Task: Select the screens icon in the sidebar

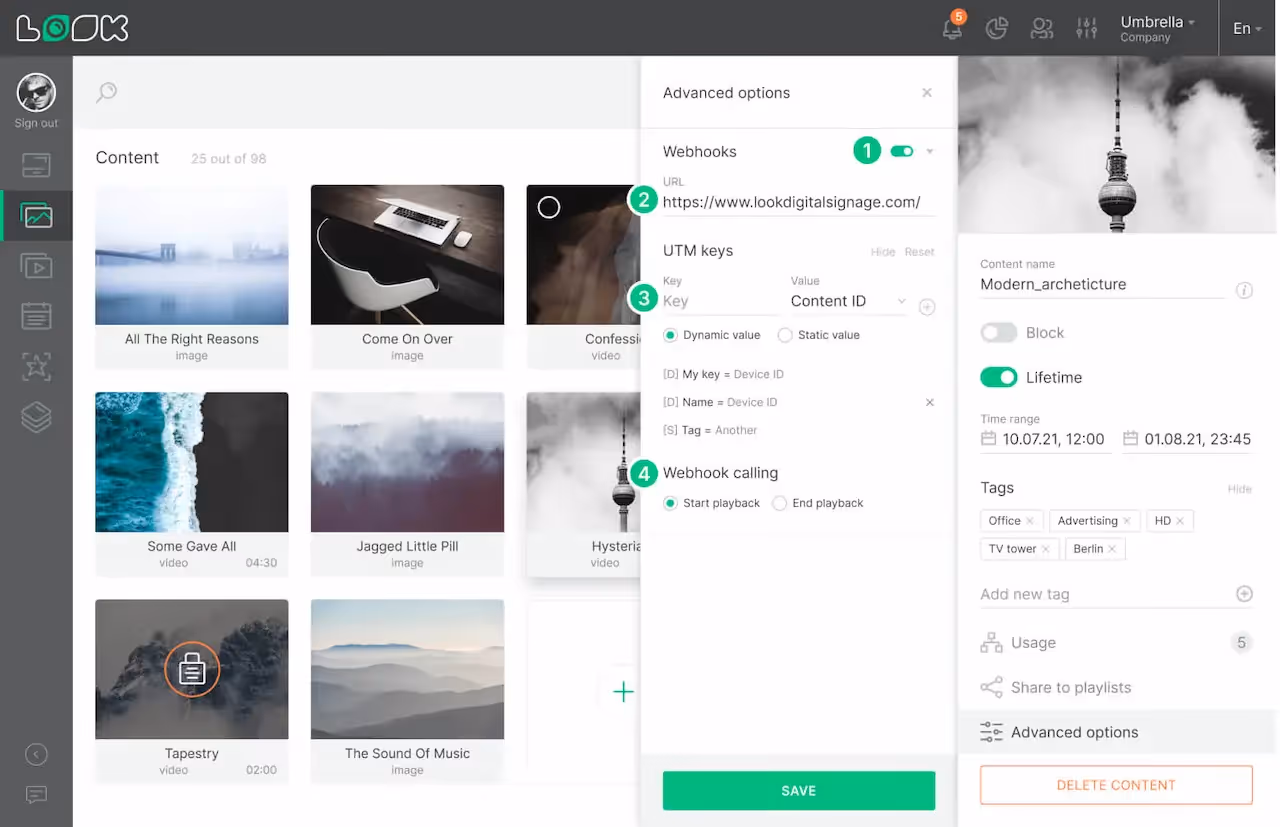Action: pyautogui.click(x=36, y=164)
